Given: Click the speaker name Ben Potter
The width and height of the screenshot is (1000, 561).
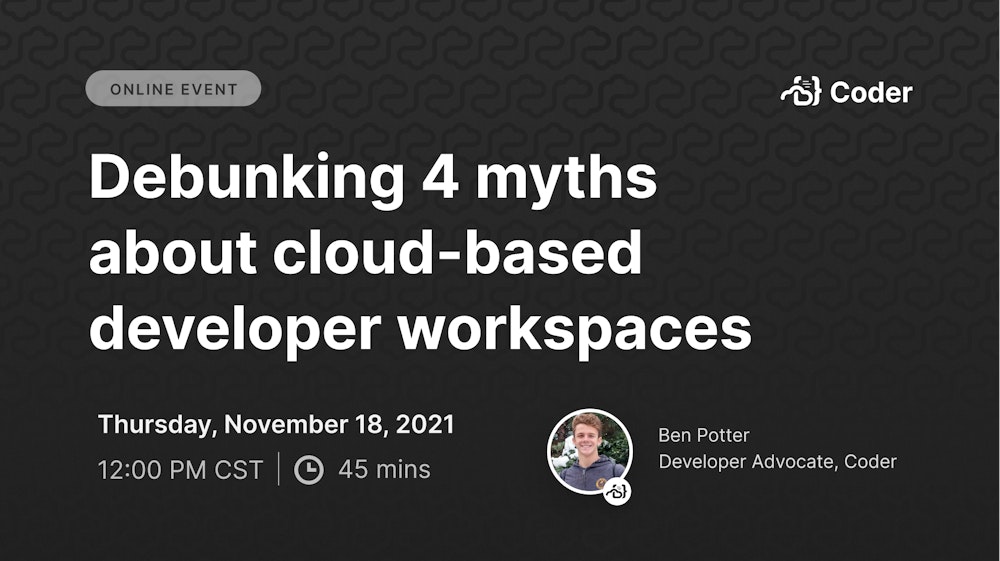Looking at the screenshot, I should click(704, 435).
